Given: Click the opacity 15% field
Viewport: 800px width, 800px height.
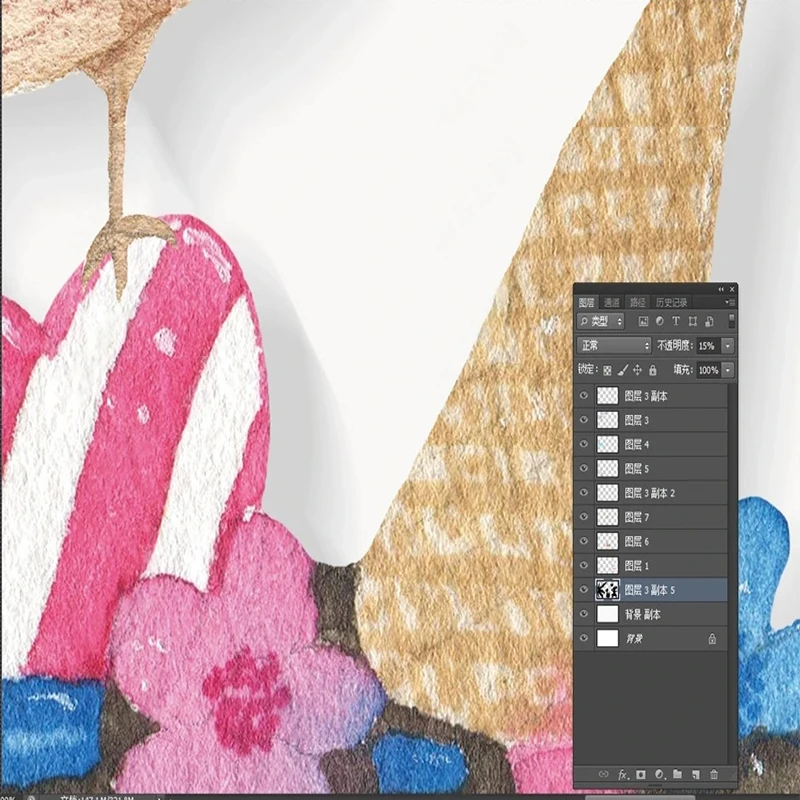Looking at the screenshot, I should coord(709,346).
